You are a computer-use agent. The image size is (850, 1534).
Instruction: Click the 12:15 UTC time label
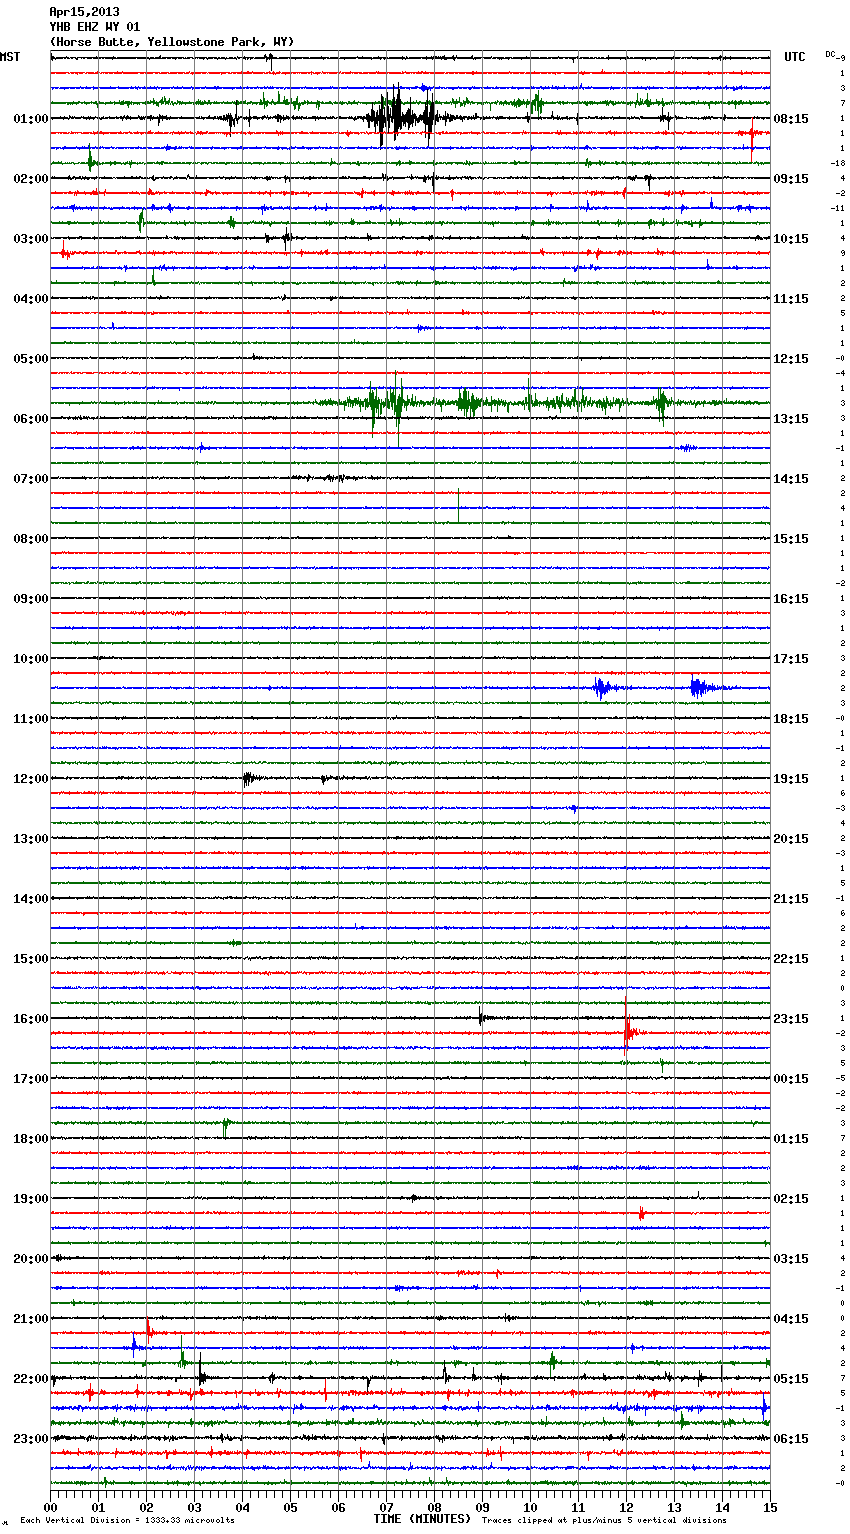[791, 359]
